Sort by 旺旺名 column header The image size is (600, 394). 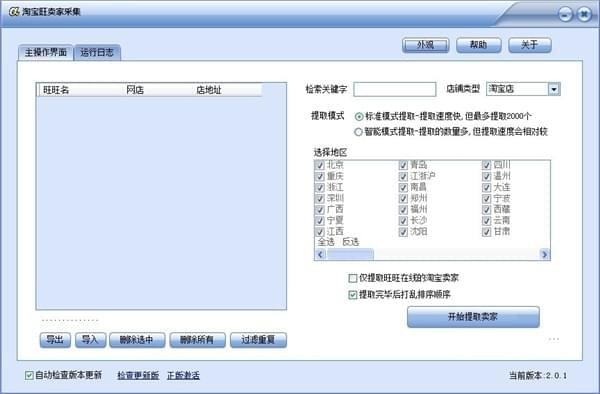tap(79, 90)
